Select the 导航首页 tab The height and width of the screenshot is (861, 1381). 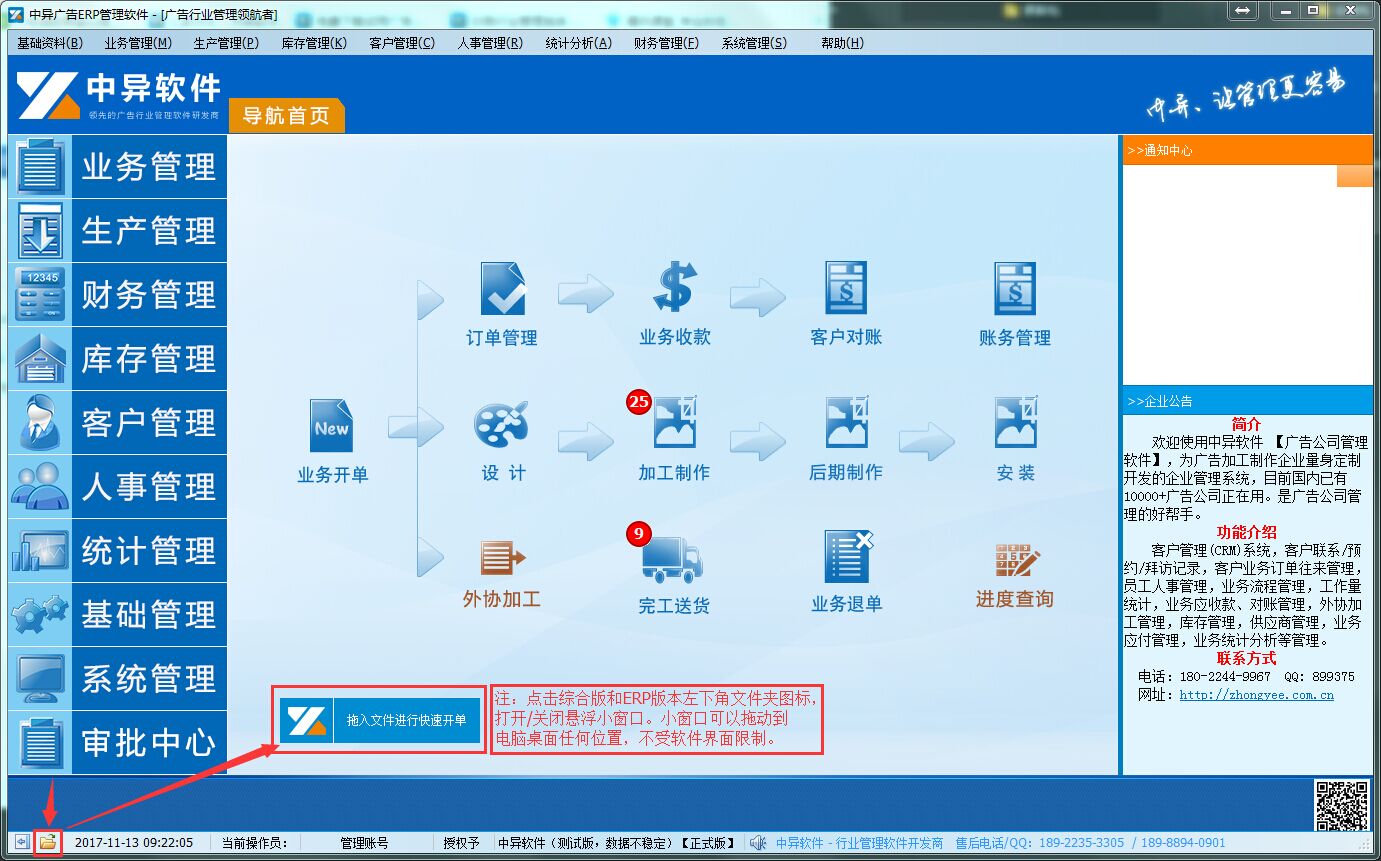(286, 115)
